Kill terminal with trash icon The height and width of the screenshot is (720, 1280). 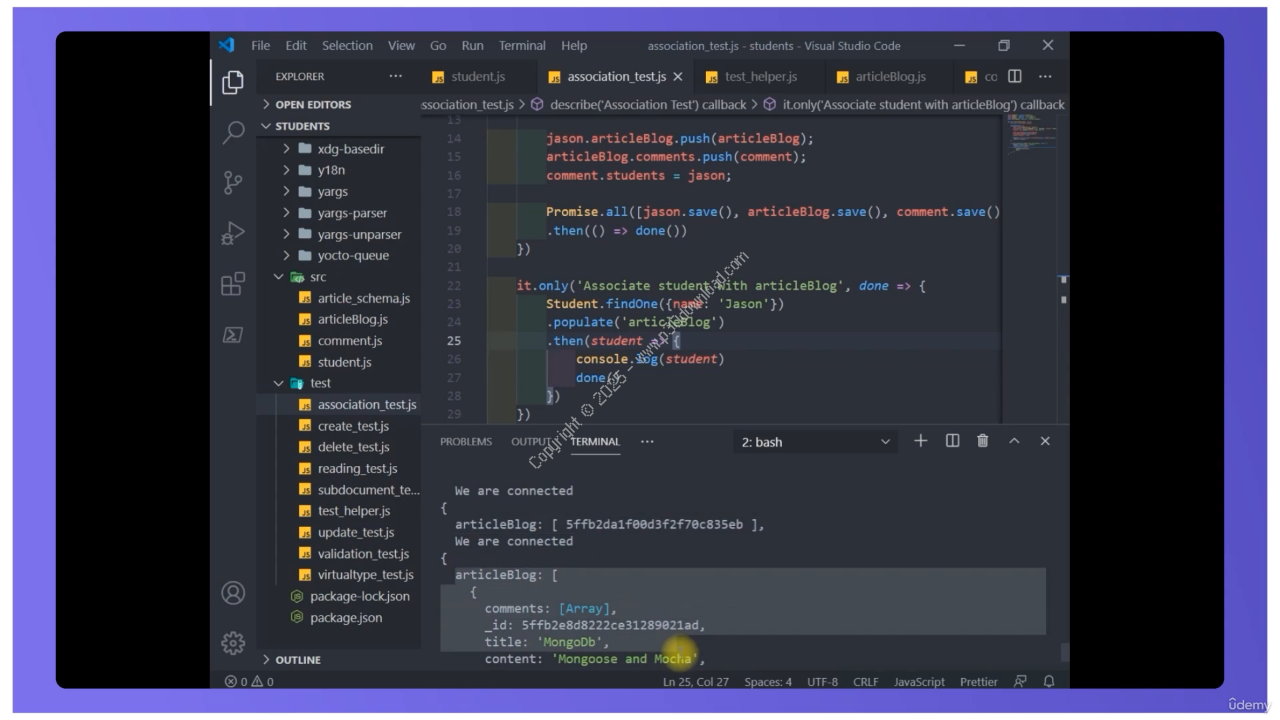[983, 441]
